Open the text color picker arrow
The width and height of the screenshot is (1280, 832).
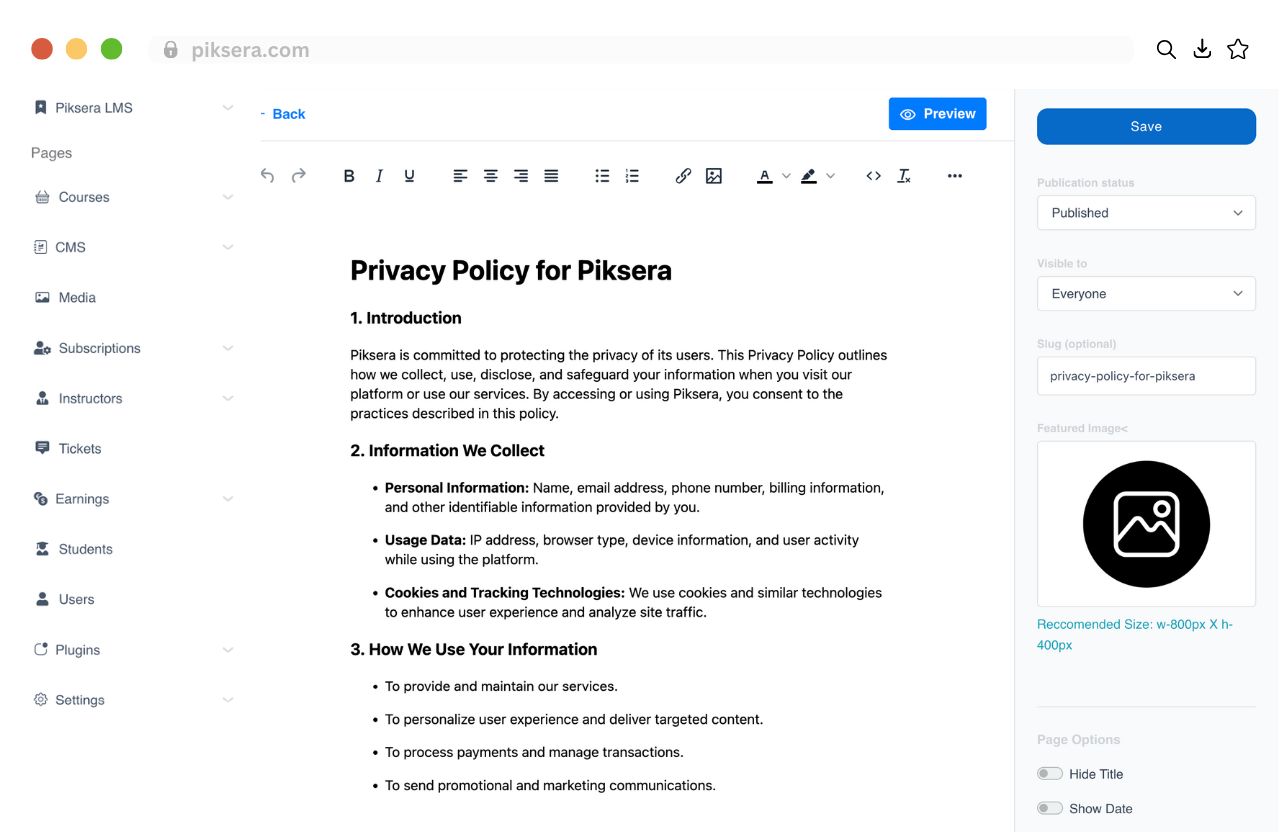click(786, 176)
